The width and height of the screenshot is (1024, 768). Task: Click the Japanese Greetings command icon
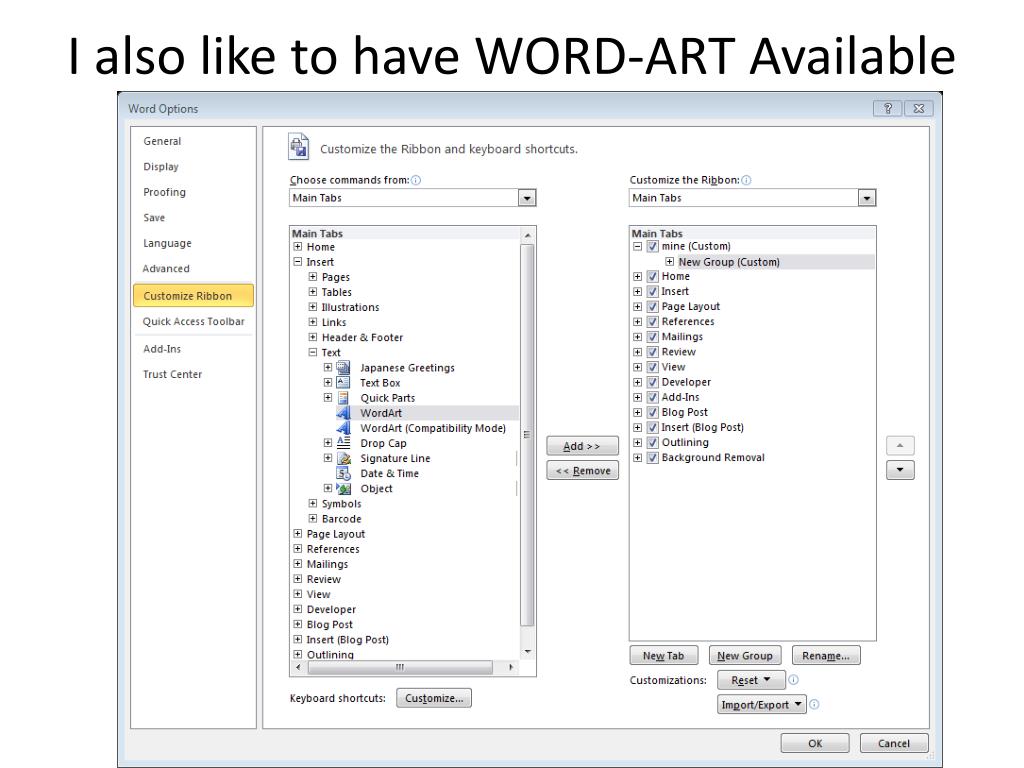344,368
